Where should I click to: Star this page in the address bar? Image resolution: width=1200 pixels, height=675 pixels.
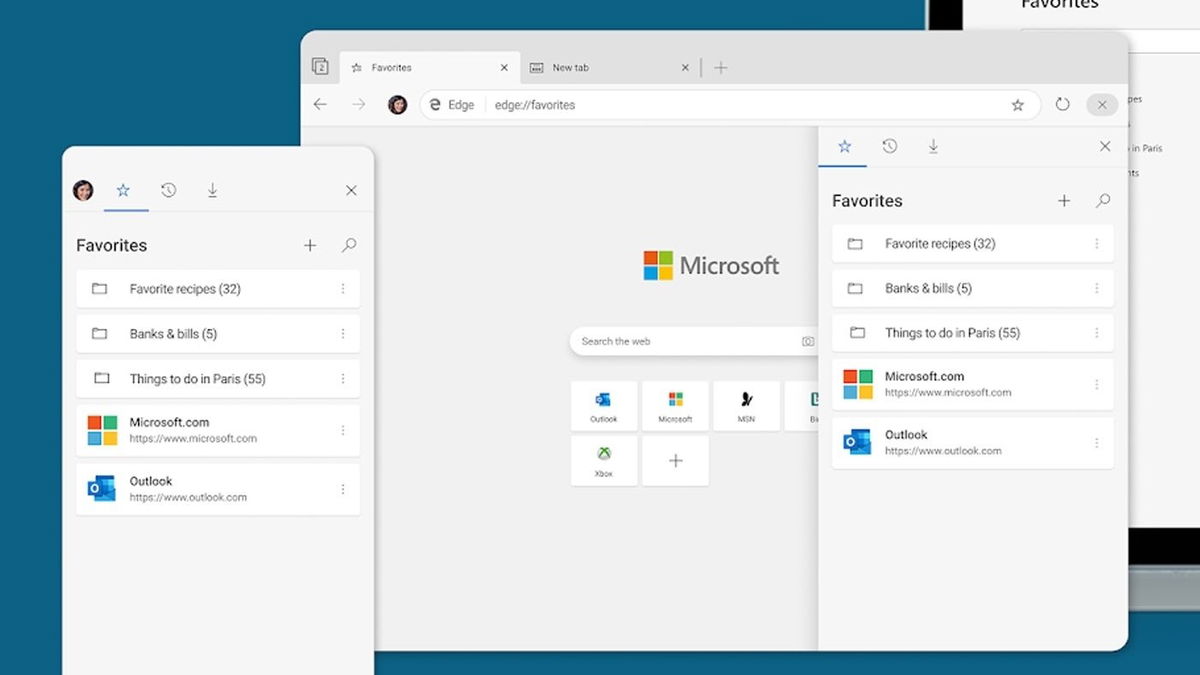(1018, 105)
